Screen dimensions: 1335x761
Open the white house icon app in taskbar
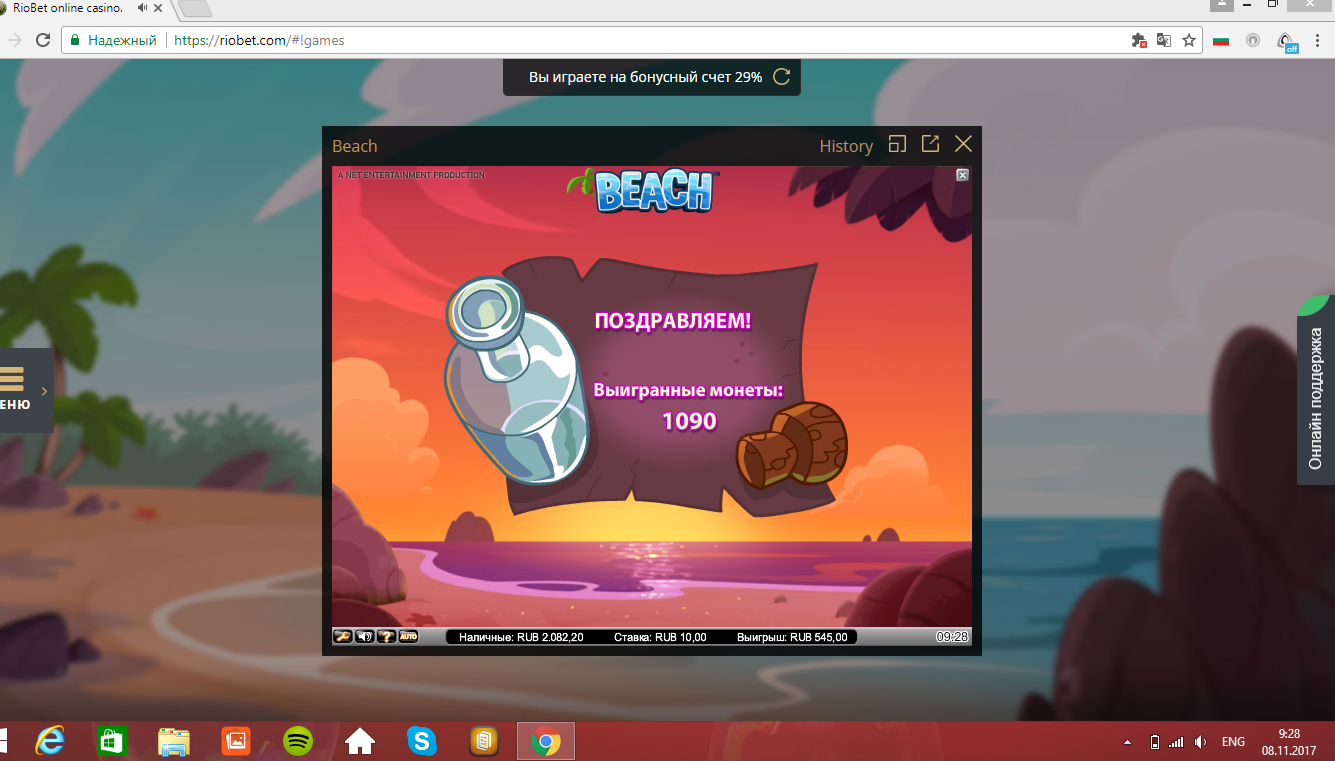360,741
